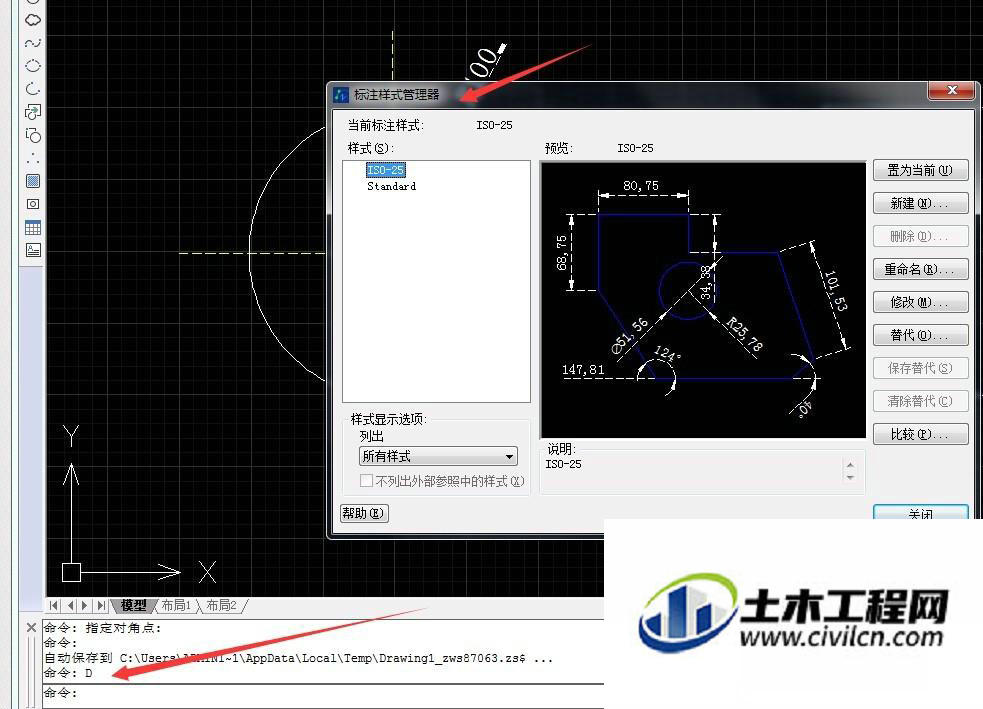This screenshot has width=983, height=709.
Task: Click the 清除替代 button
Action: (920, 401)
